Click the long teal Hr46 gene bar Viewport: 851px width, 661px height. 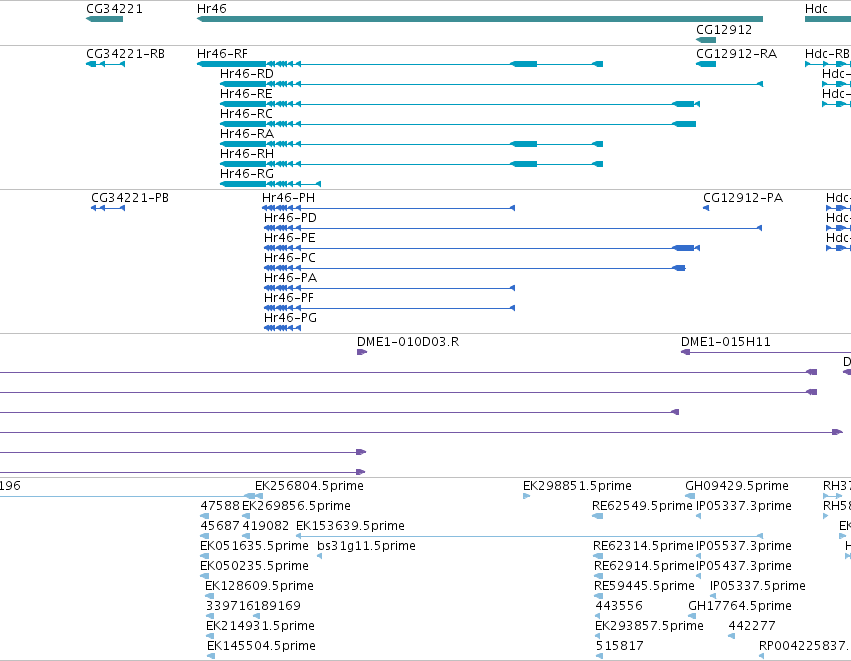(x=480, y=19)
